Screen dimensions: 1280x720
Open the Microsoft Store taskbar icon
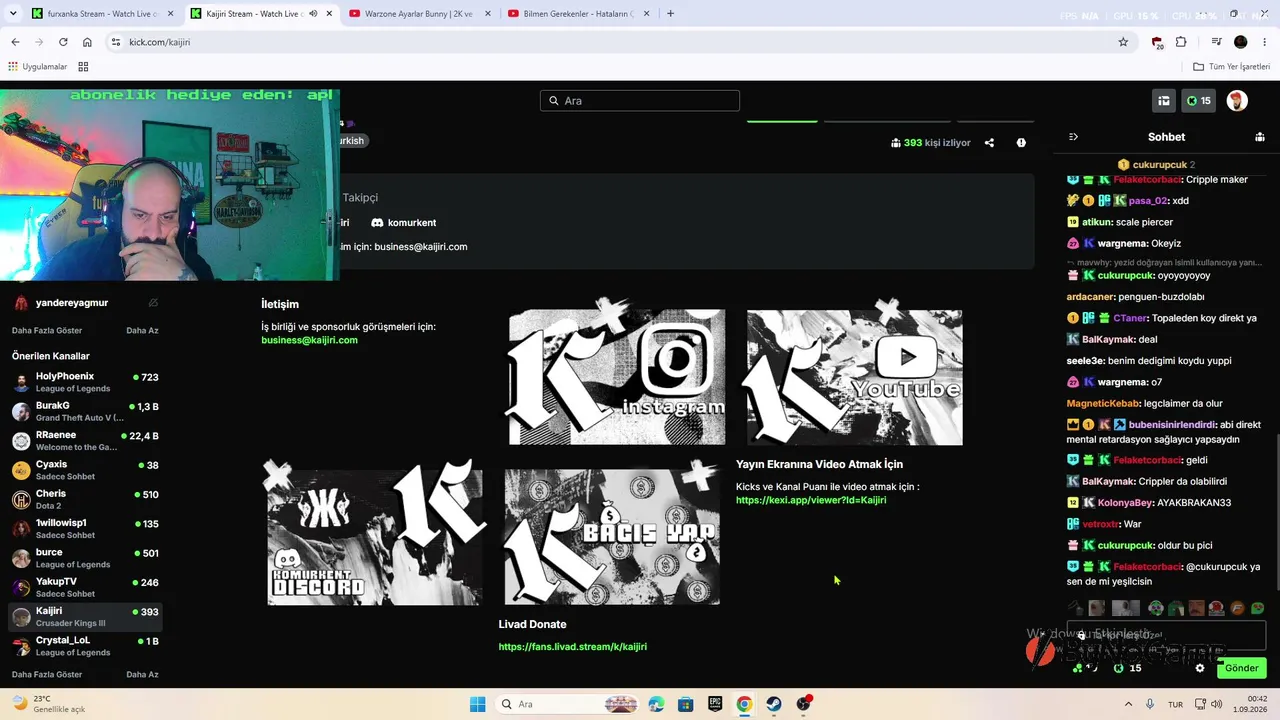[x=685, y=704]
